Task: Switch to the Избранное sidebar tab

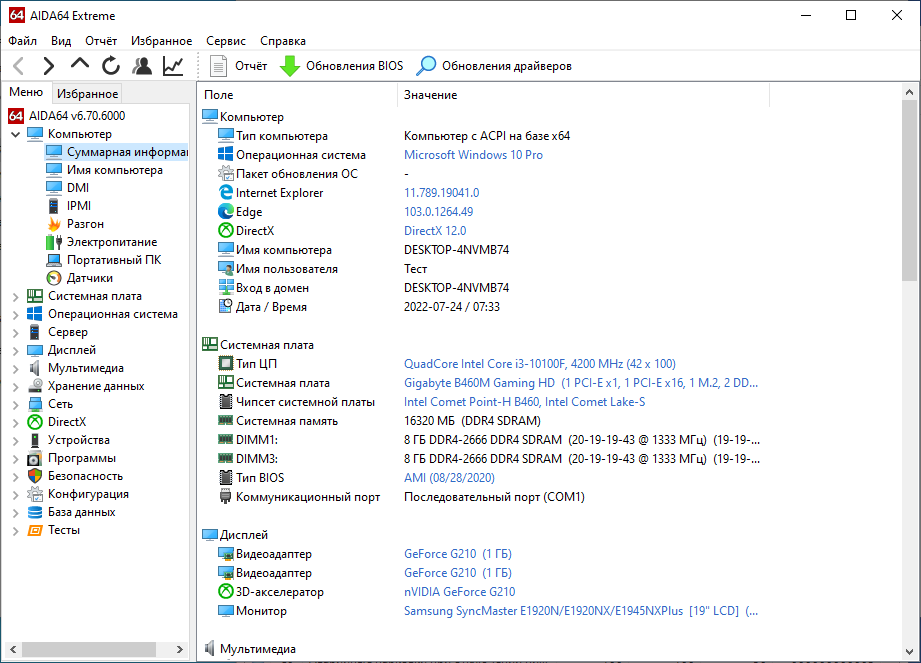Action: (88, 93)
